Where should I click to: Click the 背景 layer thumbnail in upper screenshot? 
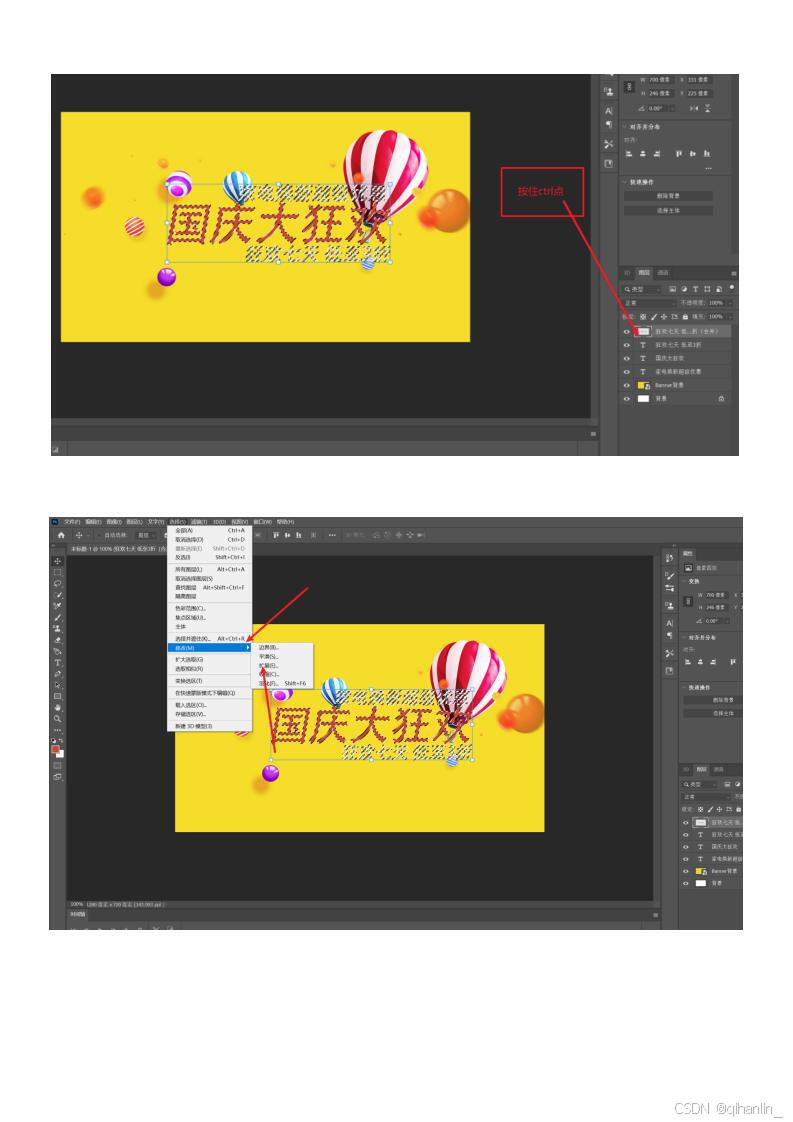click(643, 399)
